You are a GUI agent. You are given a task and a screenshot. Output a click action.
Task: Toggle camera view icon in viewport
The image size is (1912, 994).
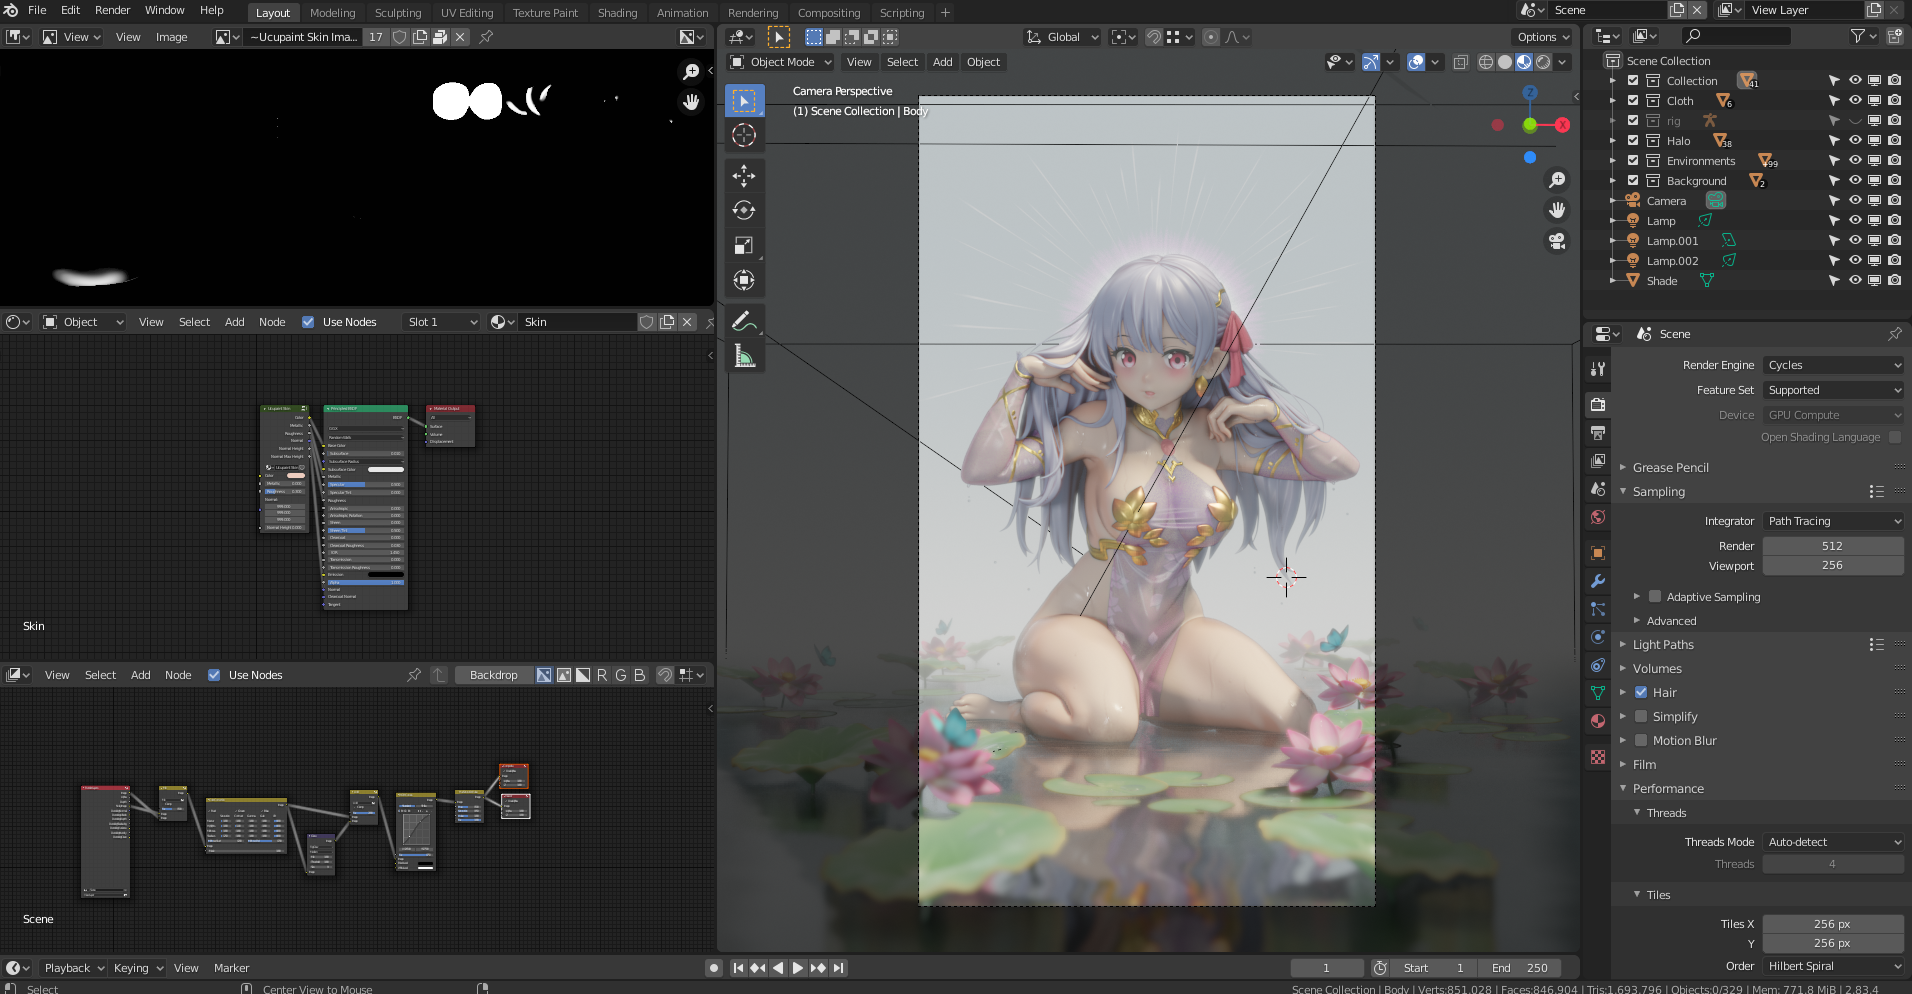tap(1557, 241)
